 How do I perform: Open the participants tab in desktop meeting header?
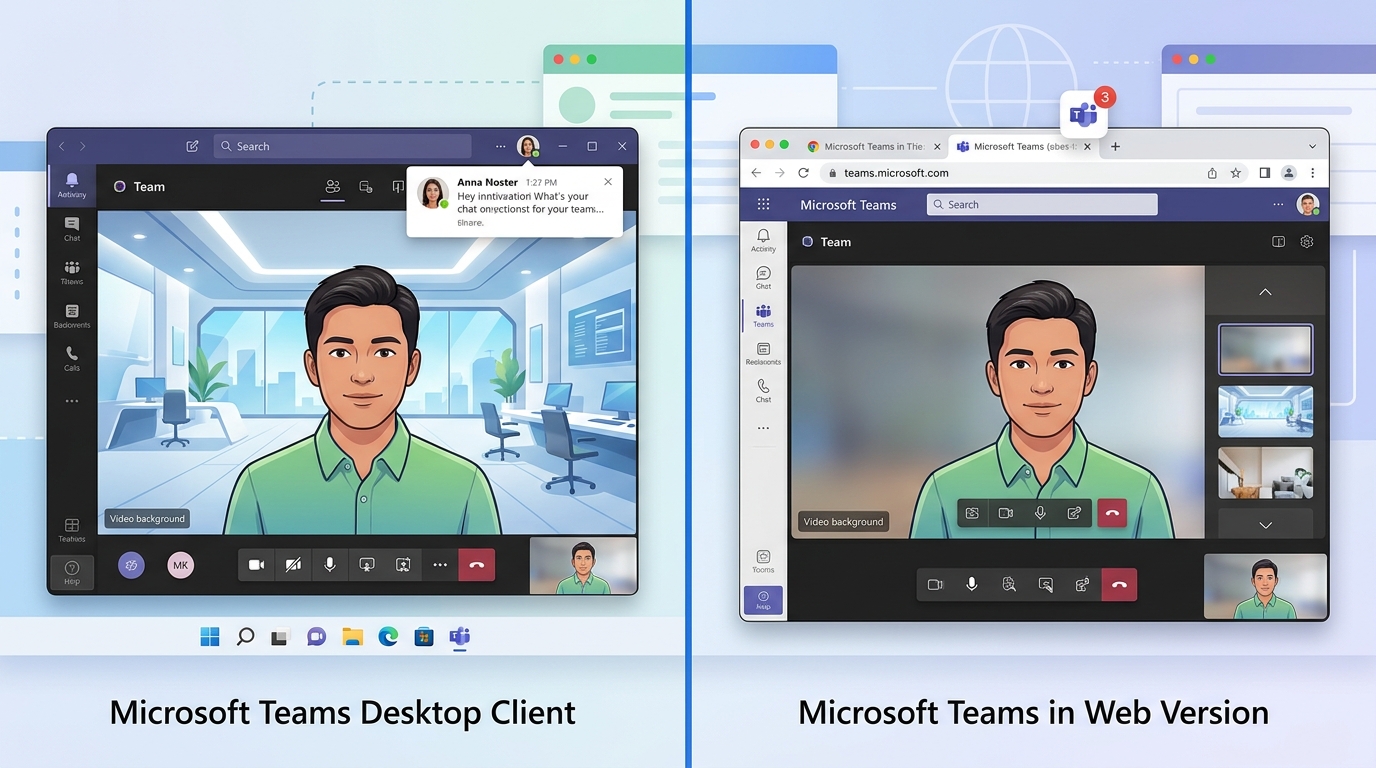pos(333,187)
